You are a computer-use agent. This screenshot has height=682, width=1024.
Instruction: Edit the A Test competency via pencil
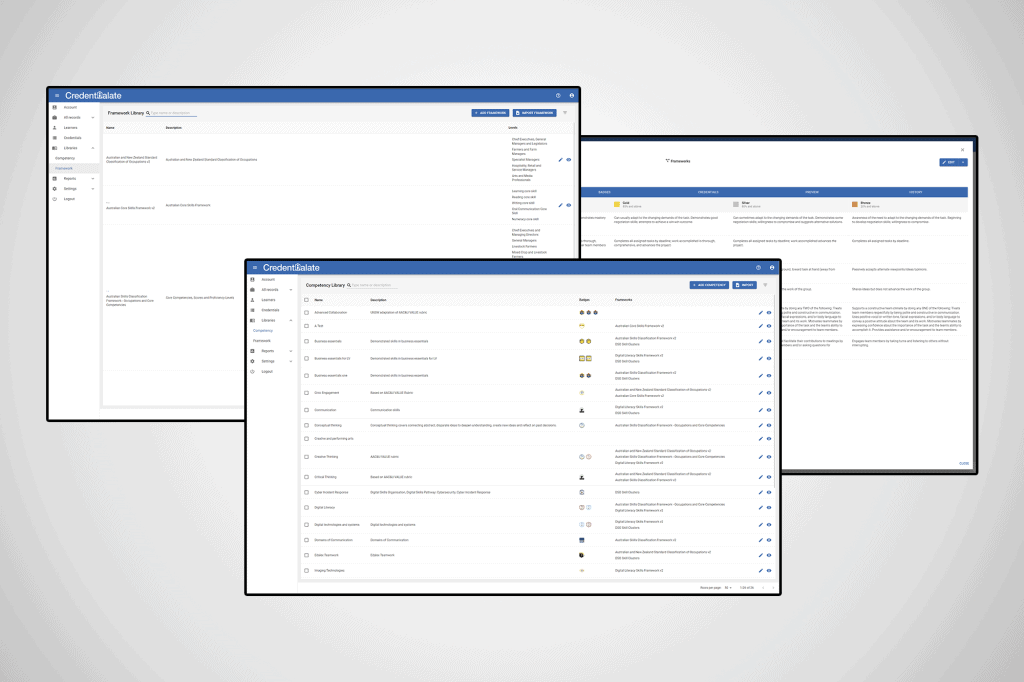coord(760,326)
